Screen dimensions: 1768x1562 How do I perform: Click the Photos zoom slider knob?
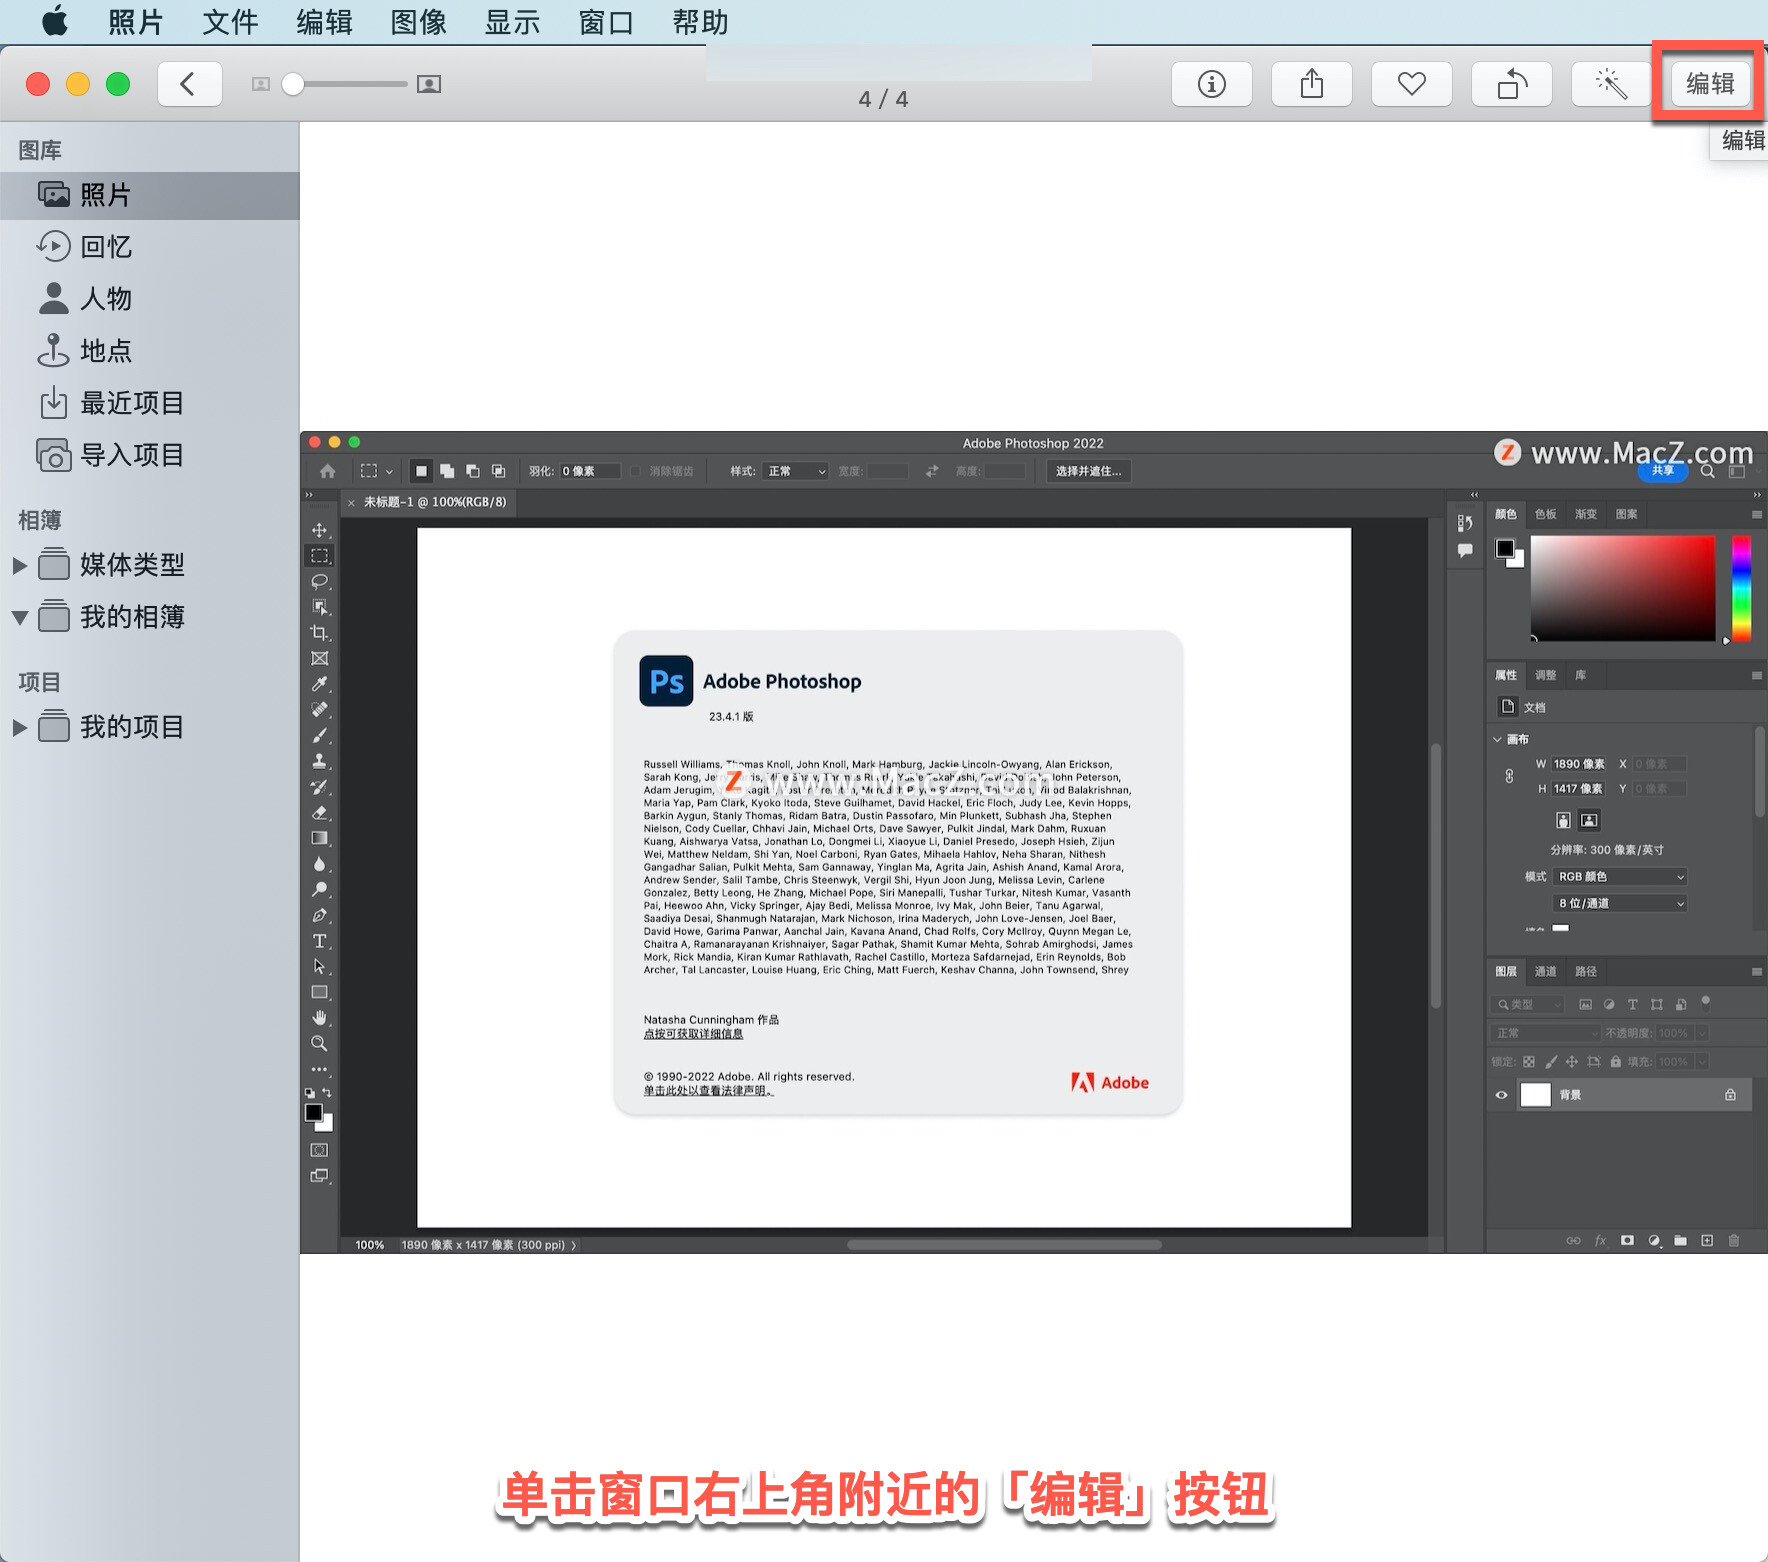293,84
